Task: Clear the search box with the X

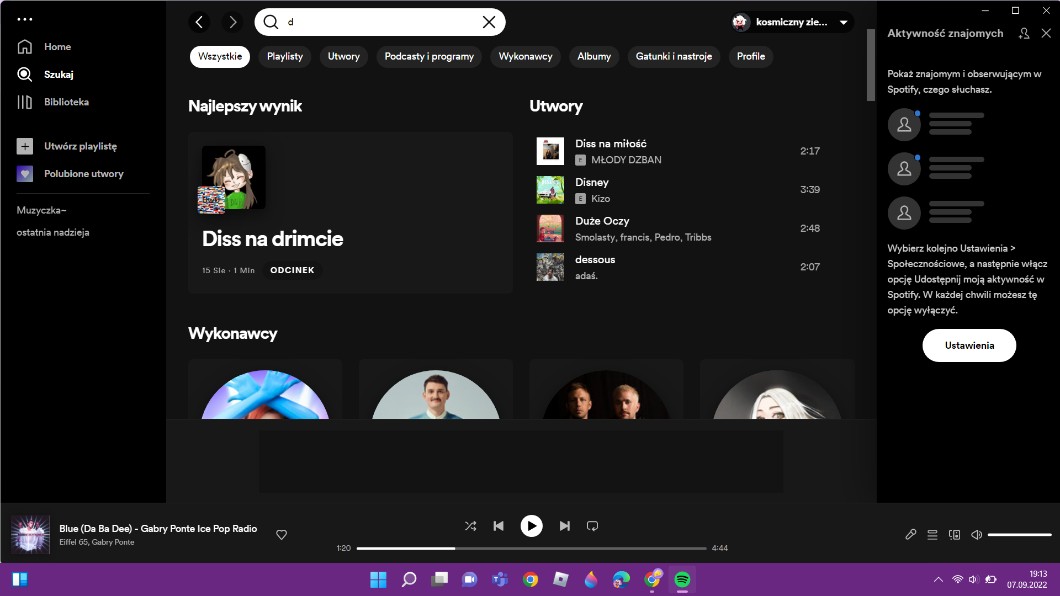Action: (x=489, y=22)
